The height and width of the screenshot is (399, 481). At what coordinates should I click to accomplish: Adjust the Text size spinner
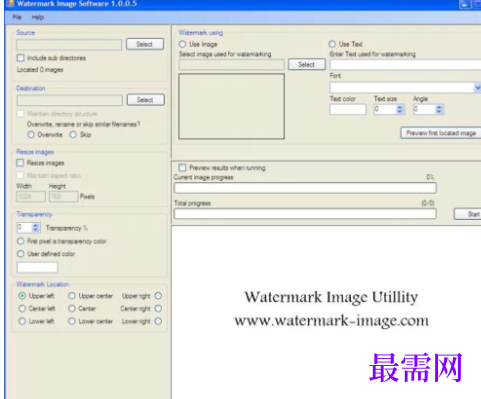pyautogui.click(x=389, y=109)
